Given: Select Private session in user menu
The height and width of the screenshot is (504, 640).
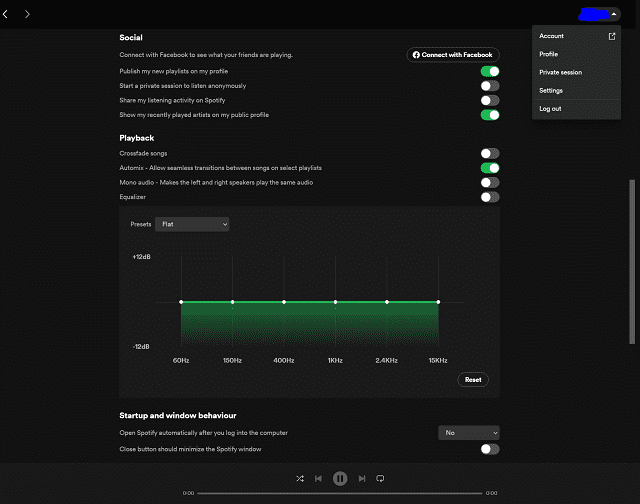Looking at the screenshot, I should point(576,72).
